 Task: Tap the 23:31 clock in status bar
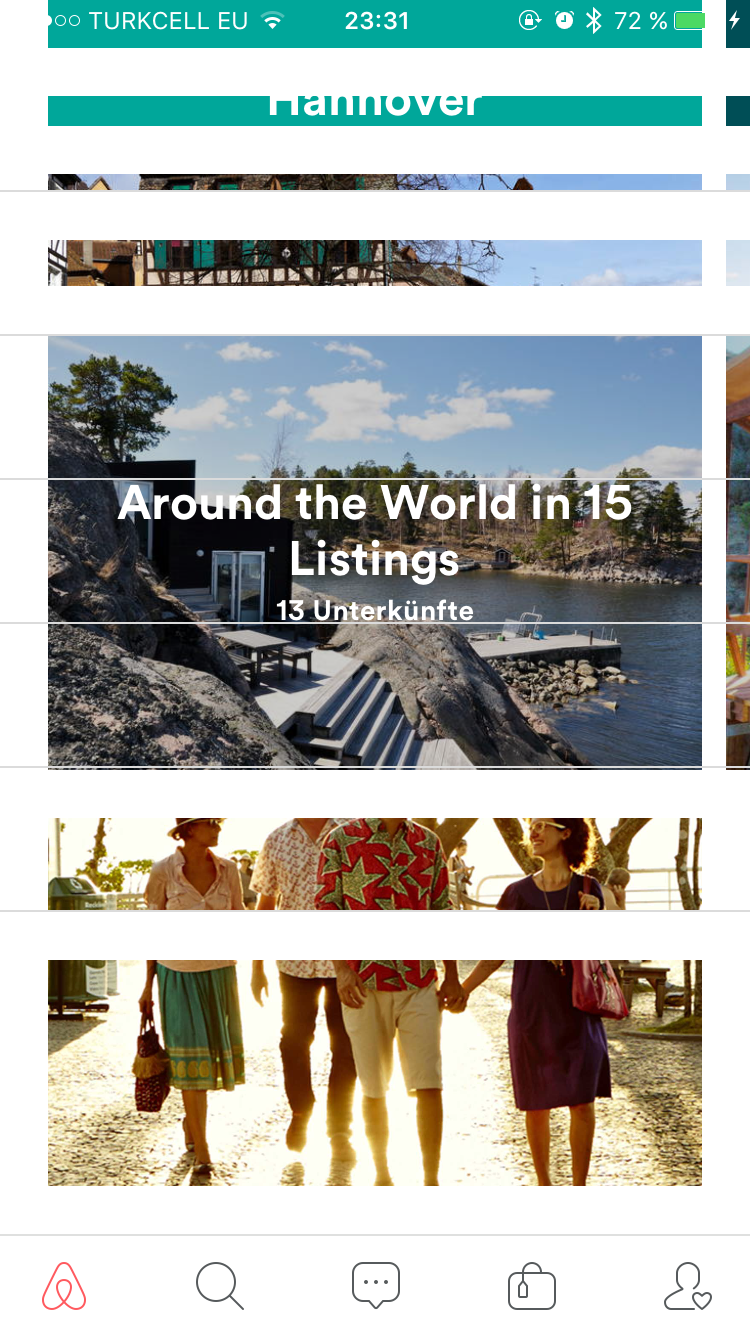[376, 20]
